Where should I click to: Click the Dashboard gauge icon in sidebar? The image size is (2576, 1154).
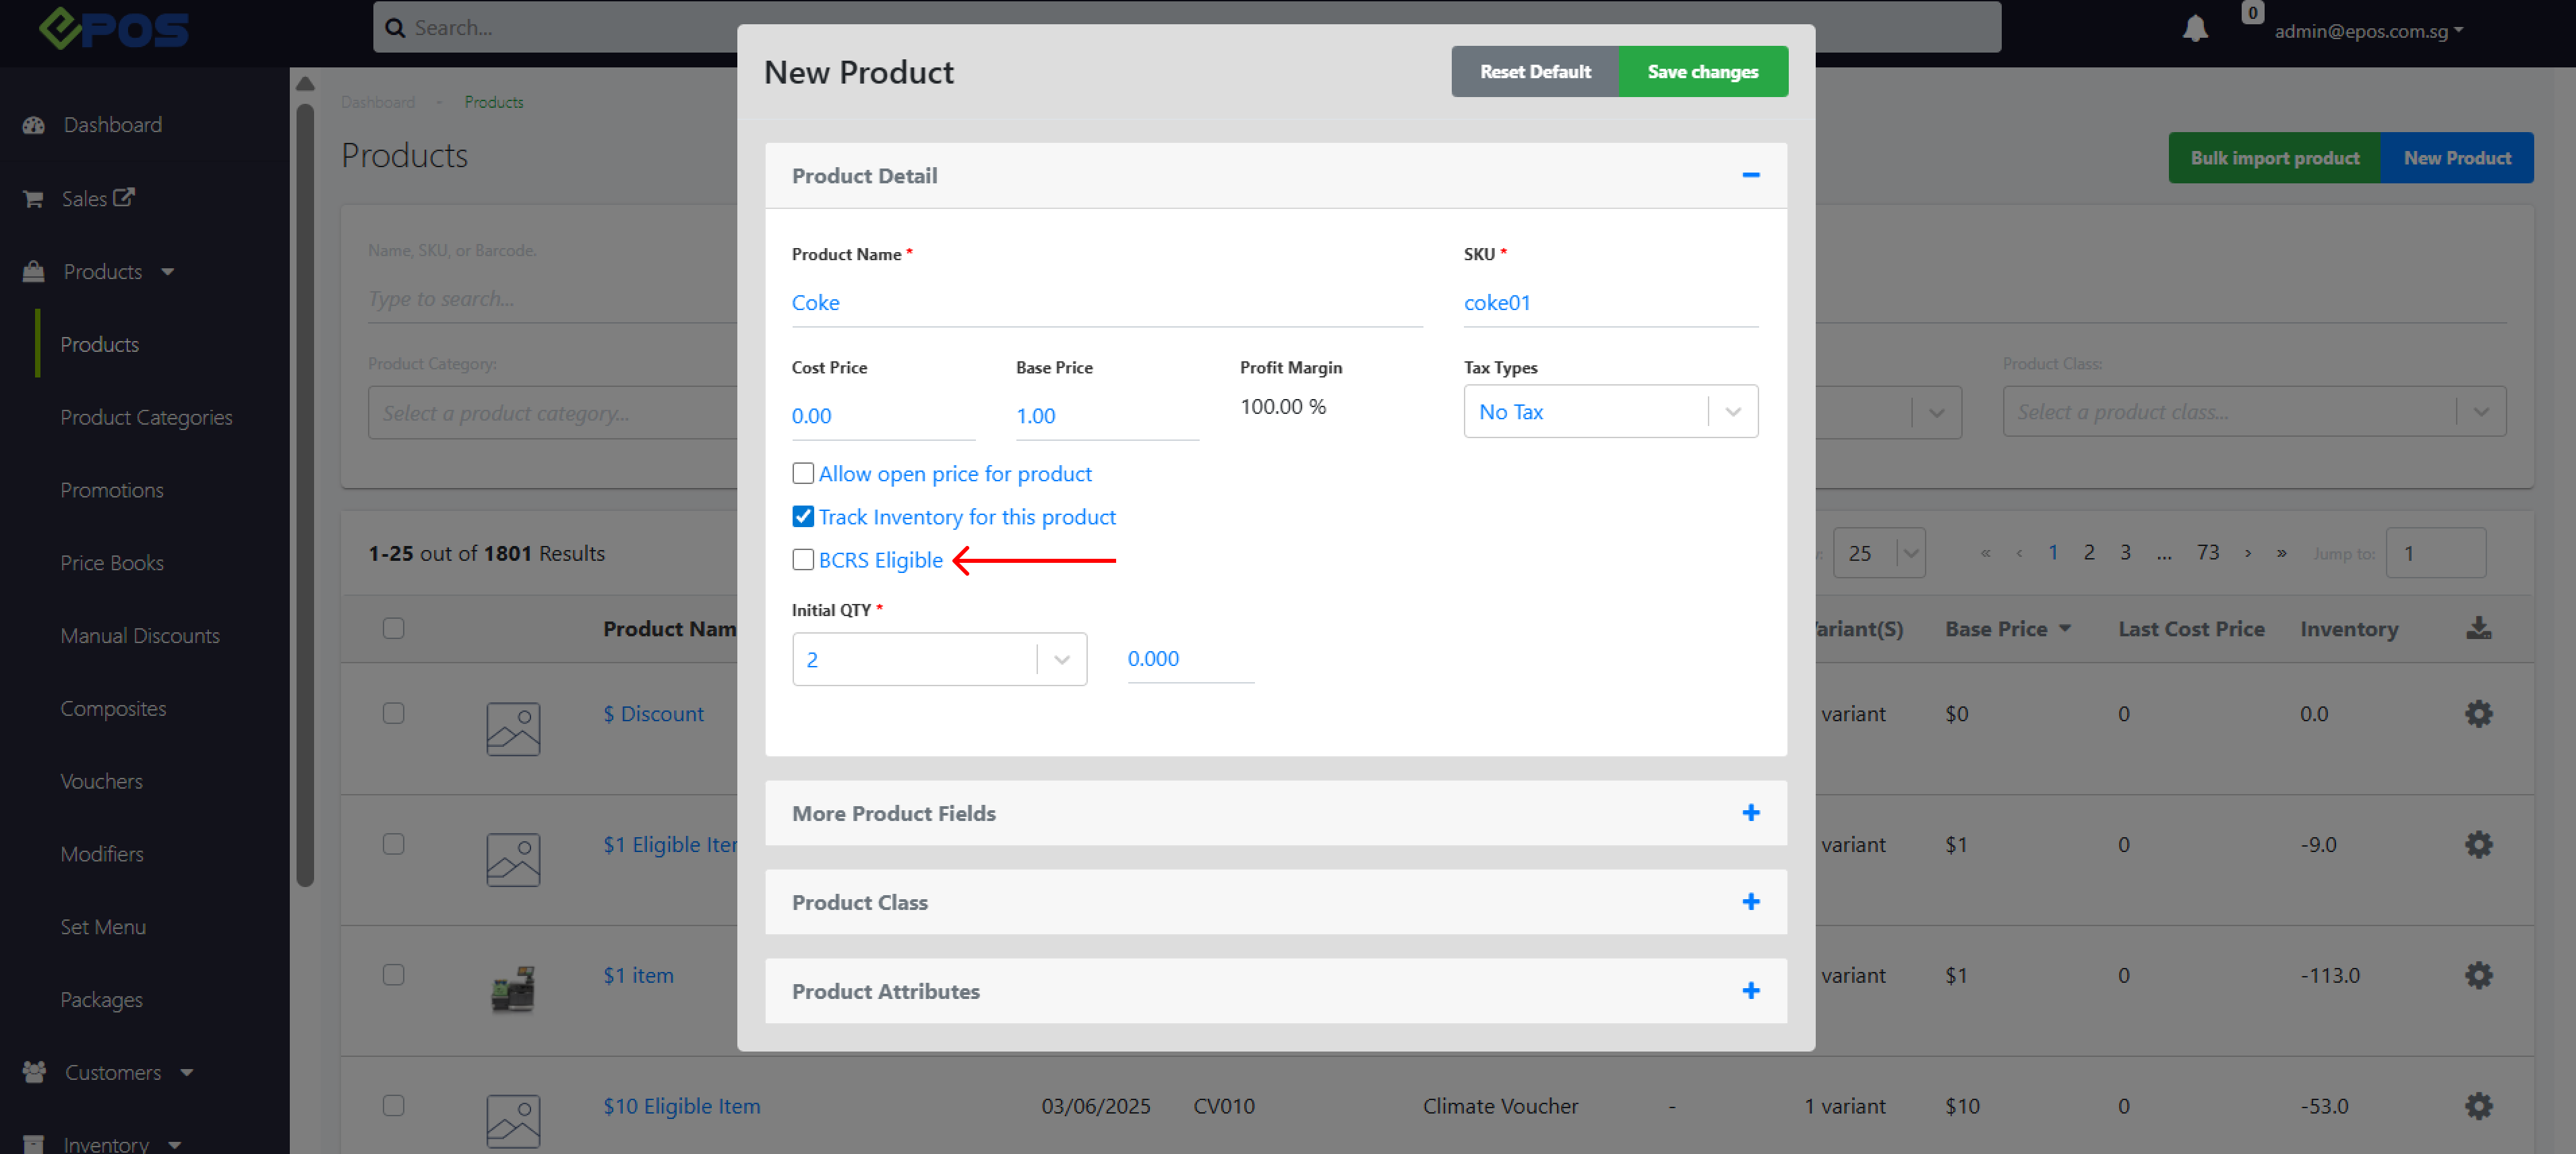coord(34,125)
